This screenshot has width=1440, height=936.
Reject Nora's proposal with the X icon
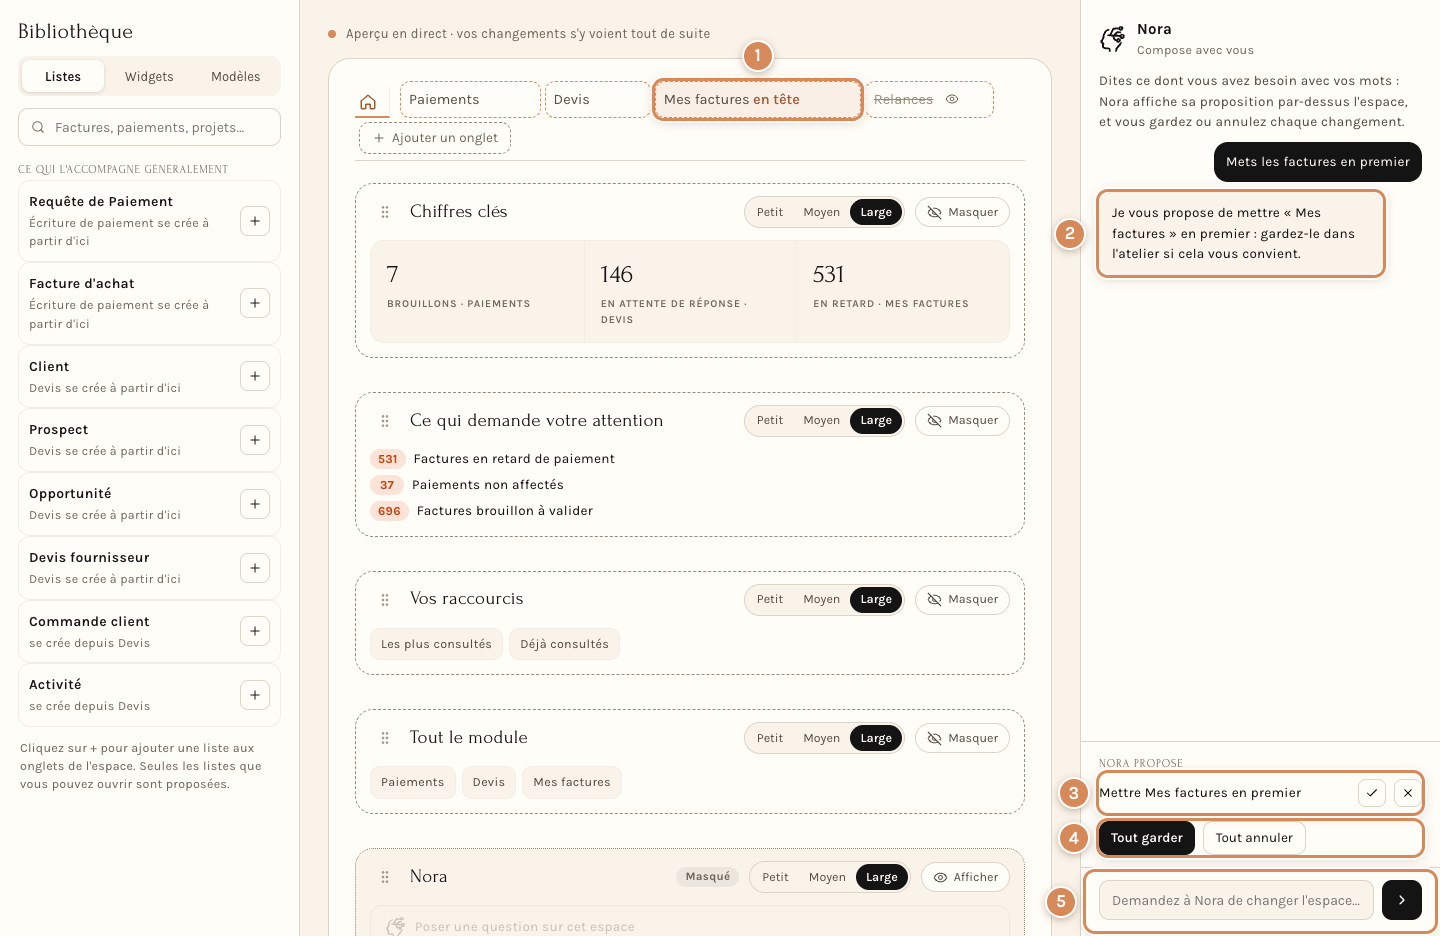1408,793
